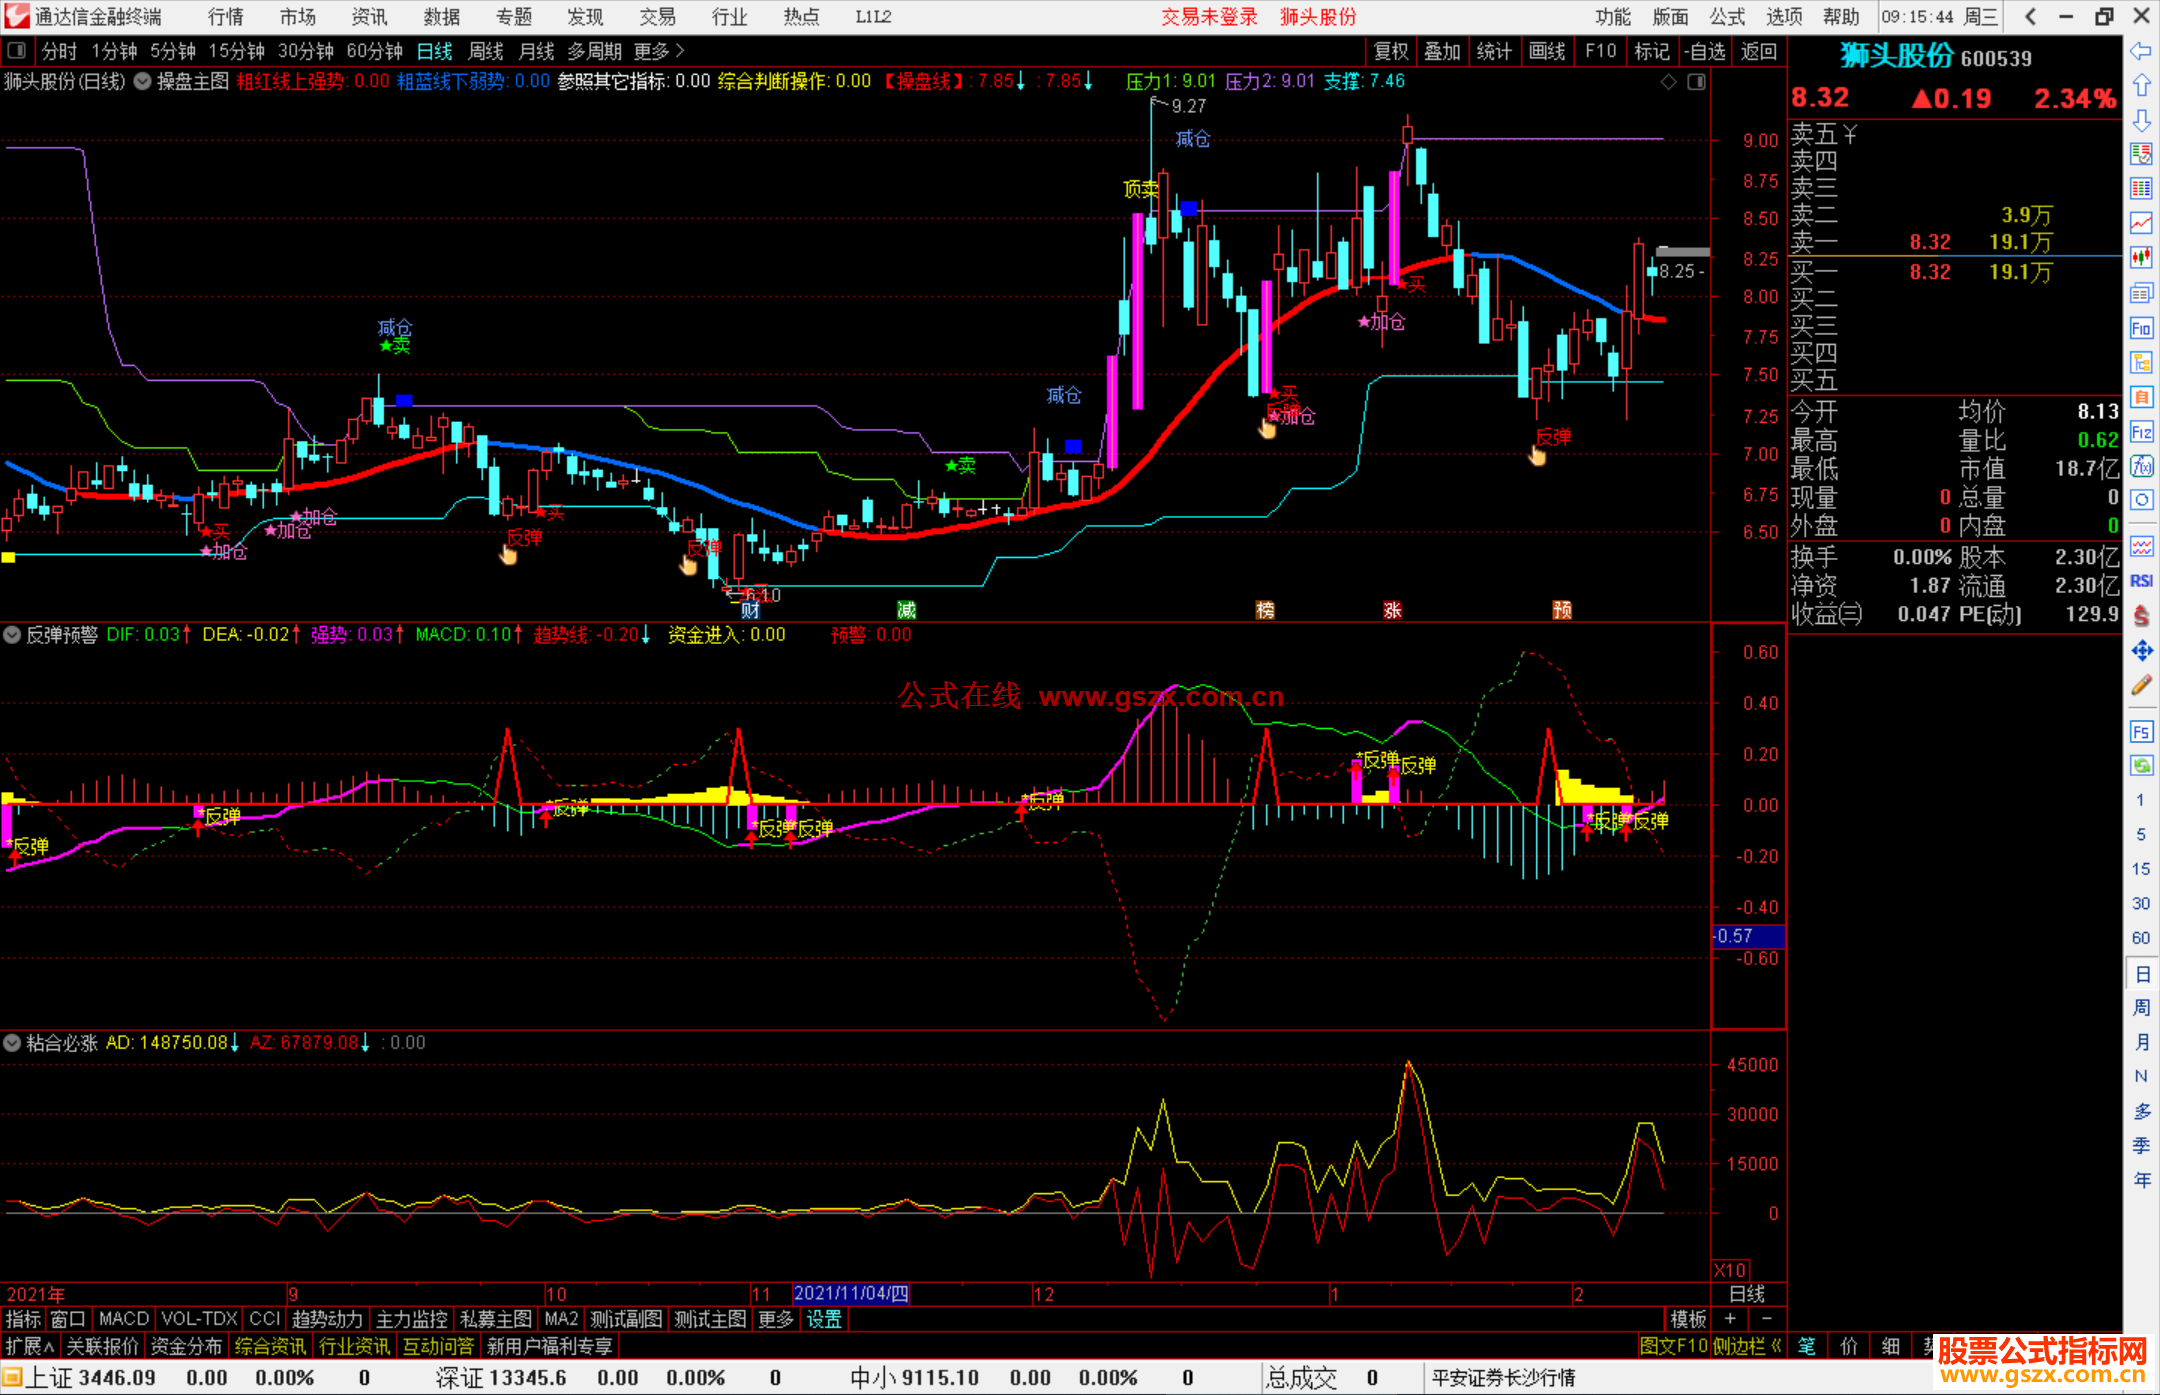Toggle the 操盘主图 indicator round button
The height and width of the screenshot is (1395, 2160).
pyautogui.click(x=143, y=81)
